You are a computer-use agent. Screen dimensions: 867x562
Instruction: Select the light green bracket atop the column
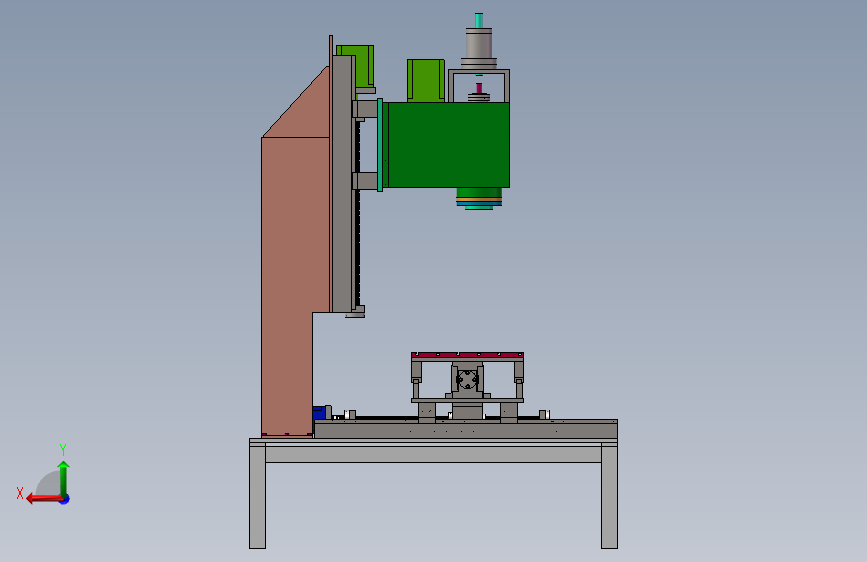[358, 65]
